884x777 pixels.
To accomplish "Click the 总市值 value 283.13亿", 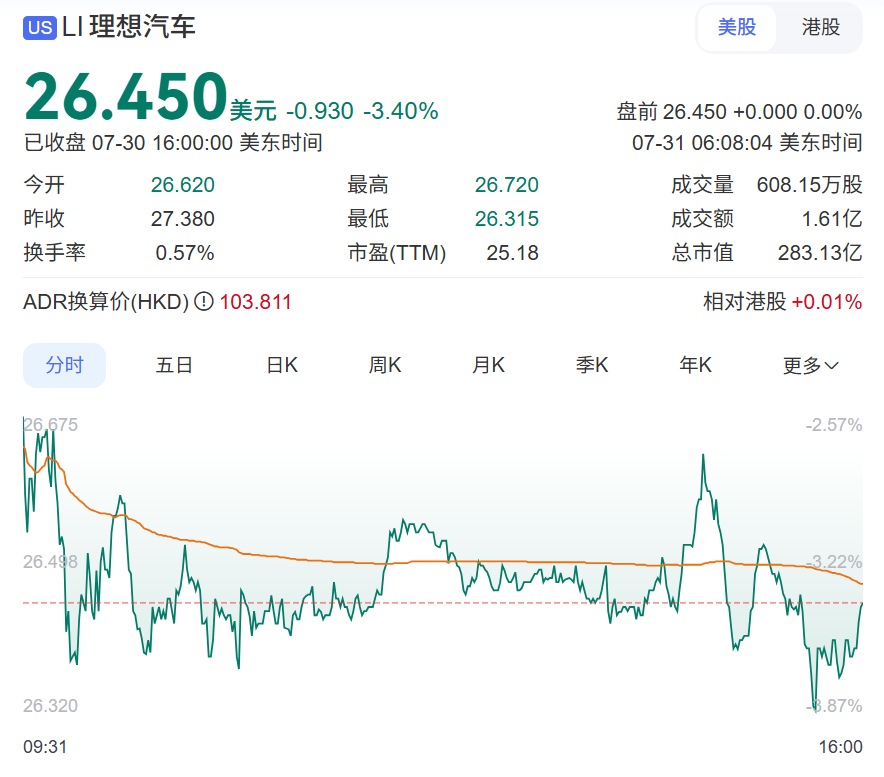I will click(820, 253).
